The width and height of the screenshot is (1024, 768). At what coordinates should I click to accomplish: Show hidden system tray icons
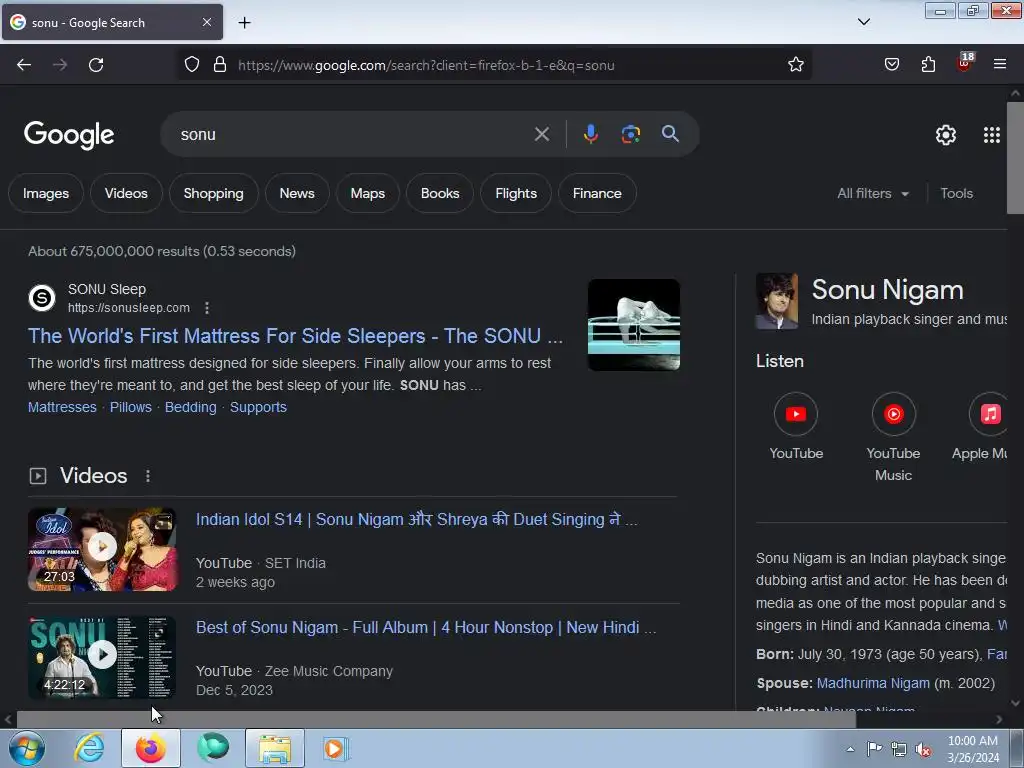tap(850, 749)
